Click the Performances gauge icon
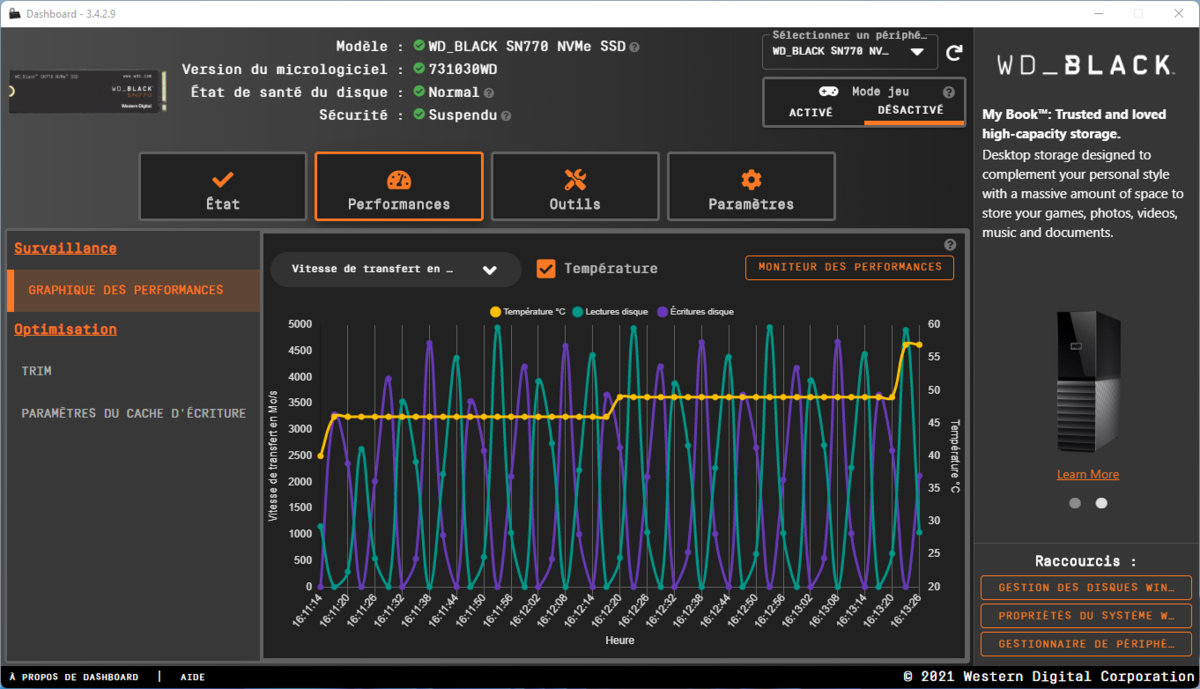The height and width of the screenshot is (689, 1200). coord(399,179)
